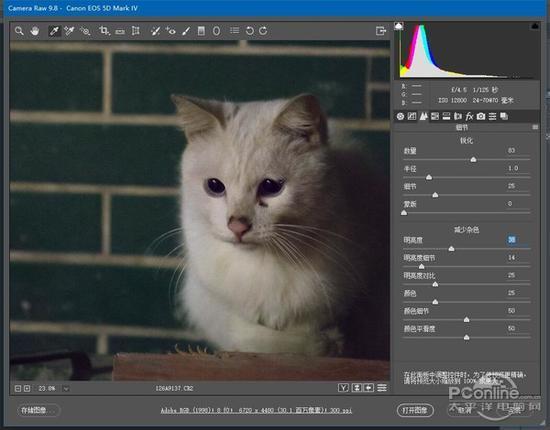Toggle shadow clipping warning on histogram
This screenshot has height=430, width=550.
(398, 26)
